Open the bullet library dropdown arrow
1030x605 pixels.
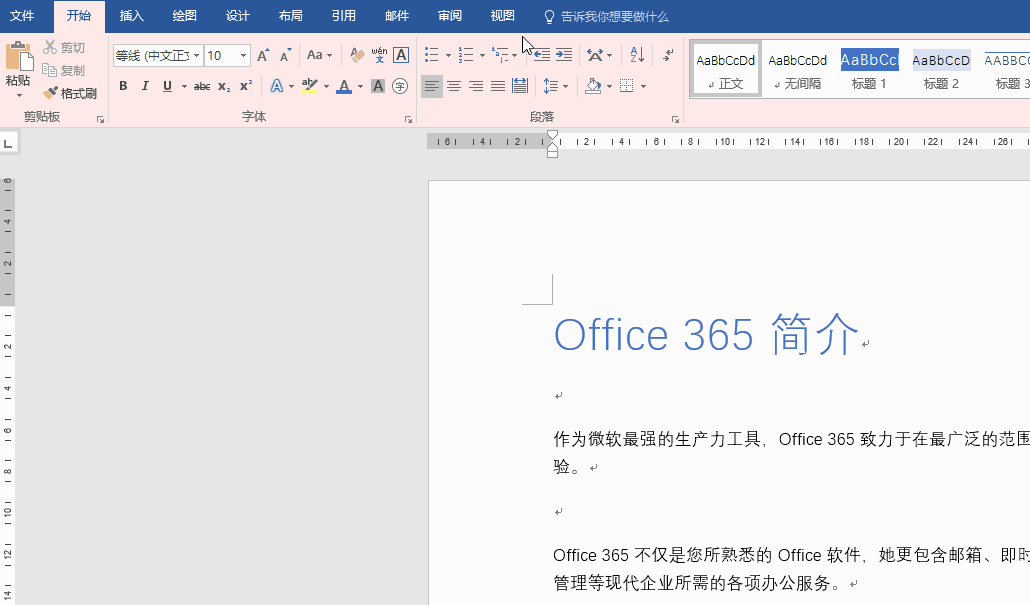[x=448, y=55]
